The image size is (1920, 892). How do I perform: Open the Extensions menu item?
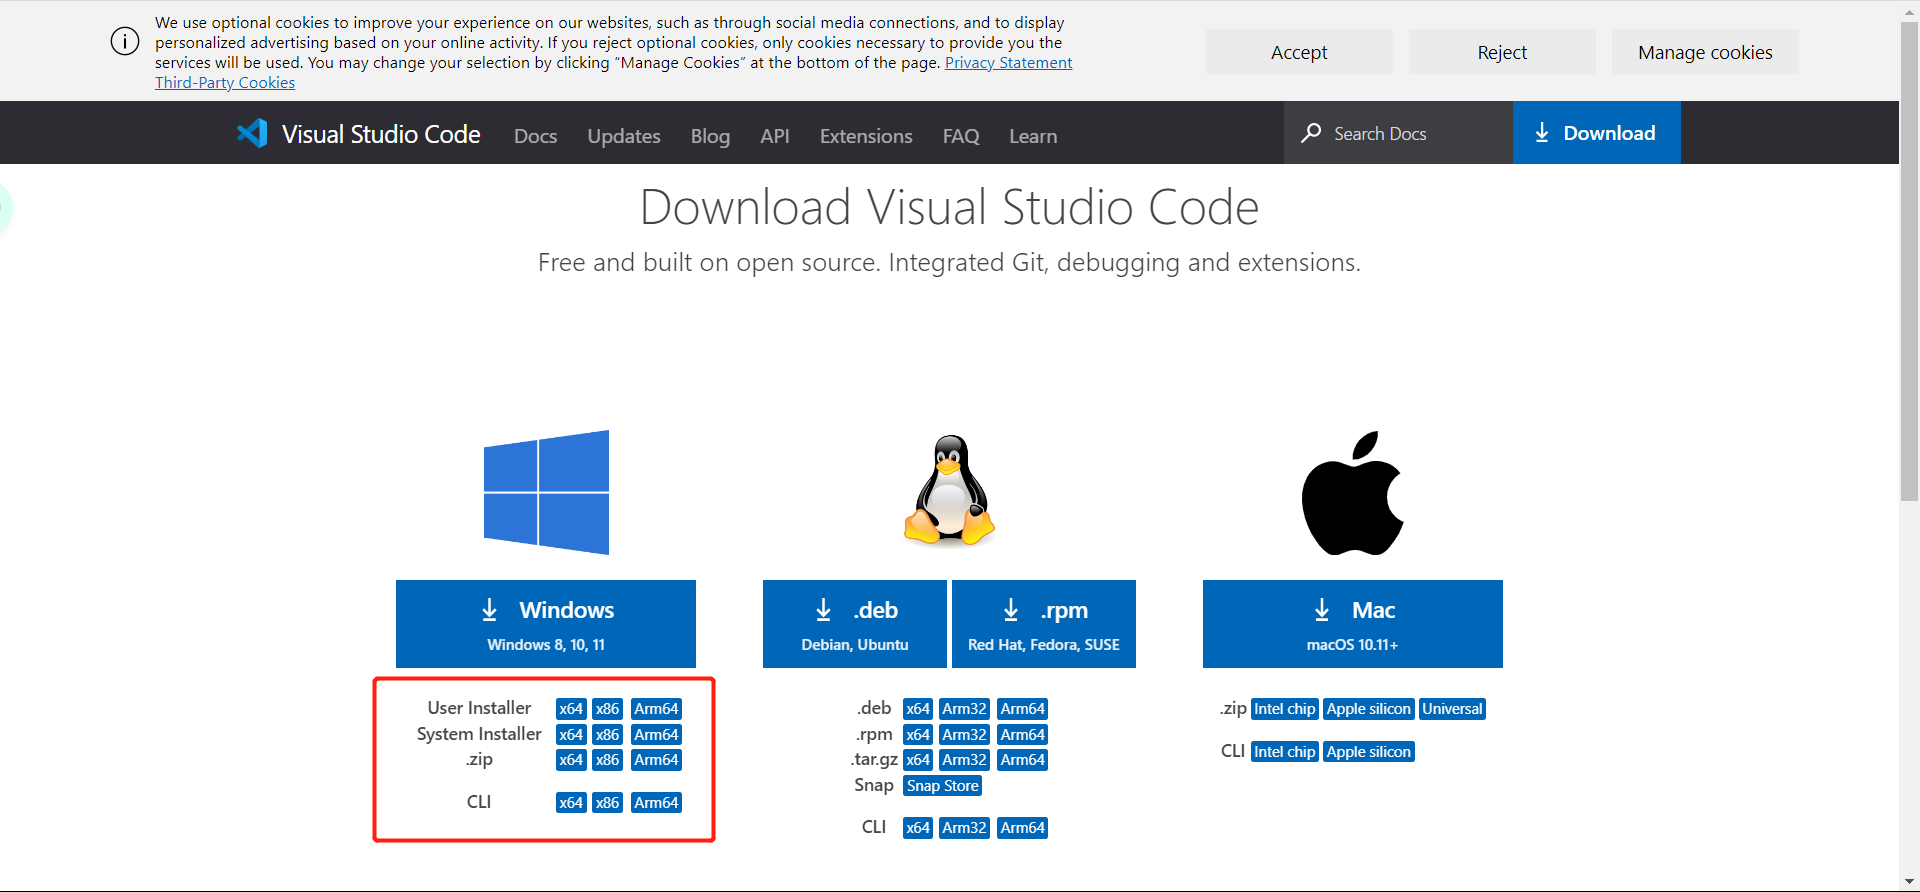pyautogui.click(x=866, y=136)
